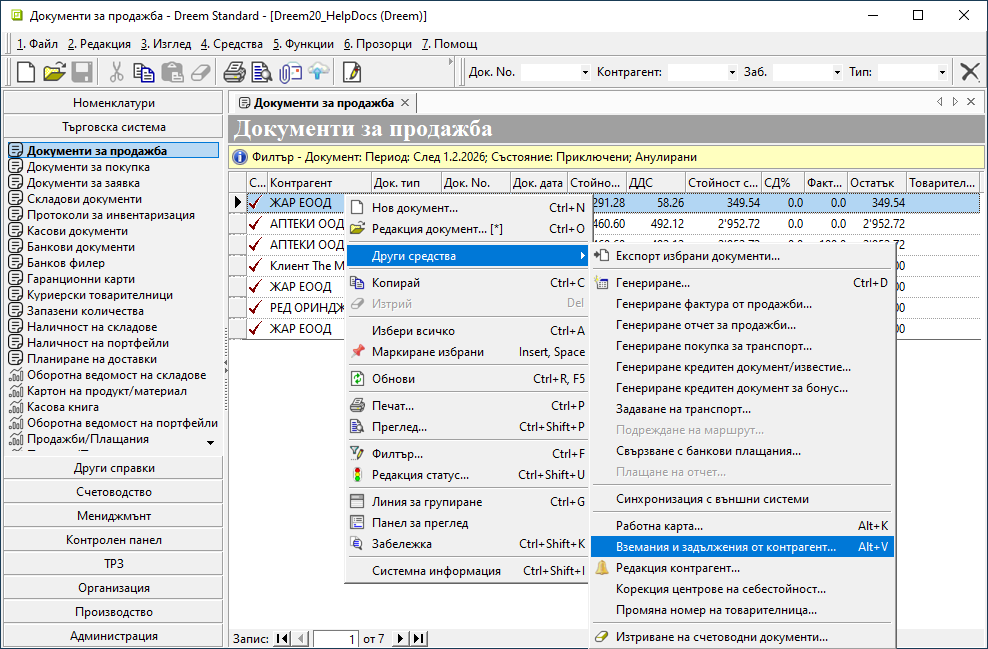Expand the Администрация panel button
Viewport: 988px width, 649px height.
tap(113, 636)
